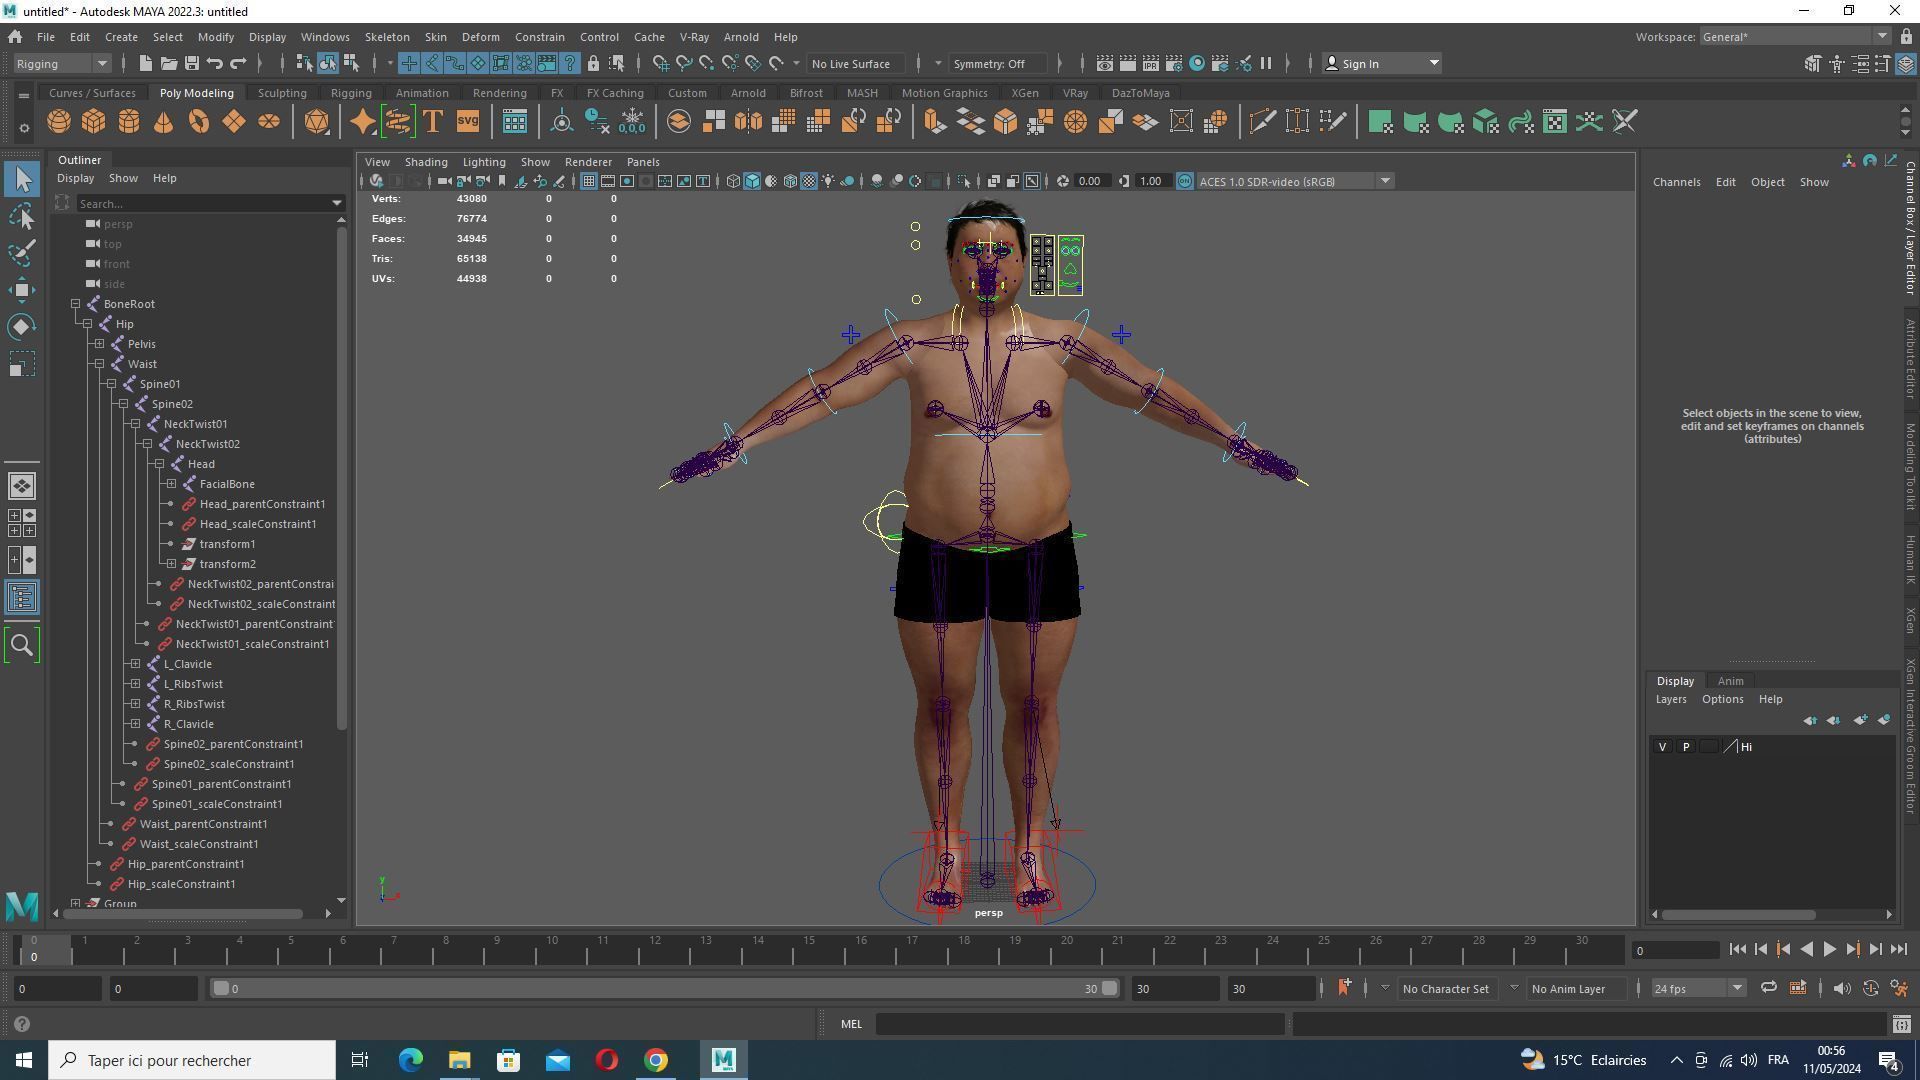Expand the L_Clavicle node in Outliner
The image size is (1920, 1080).
136,664
